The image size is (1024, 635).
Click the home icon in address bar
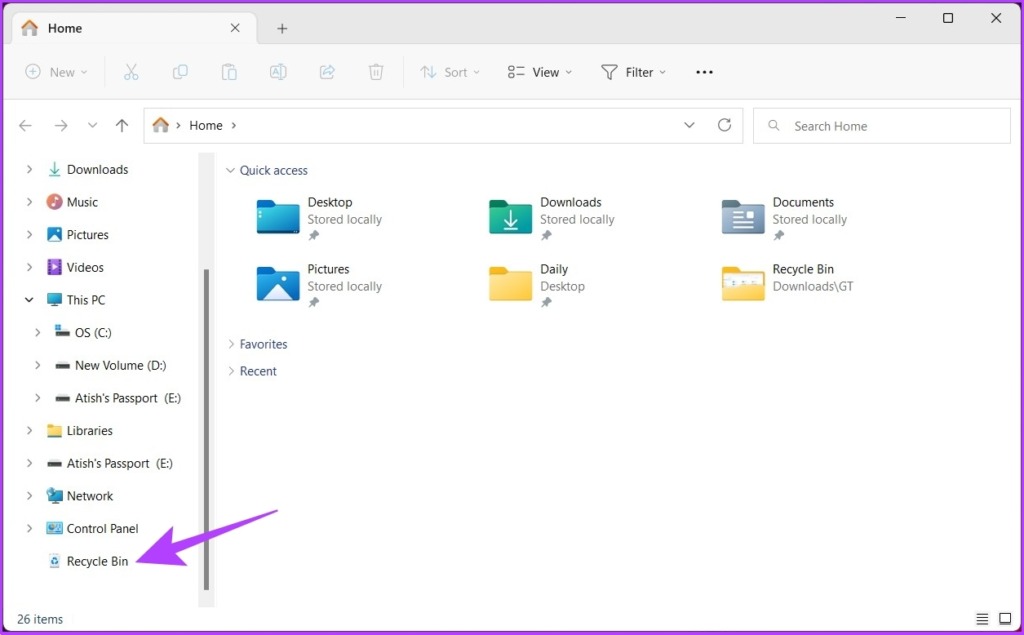point(161,125)
